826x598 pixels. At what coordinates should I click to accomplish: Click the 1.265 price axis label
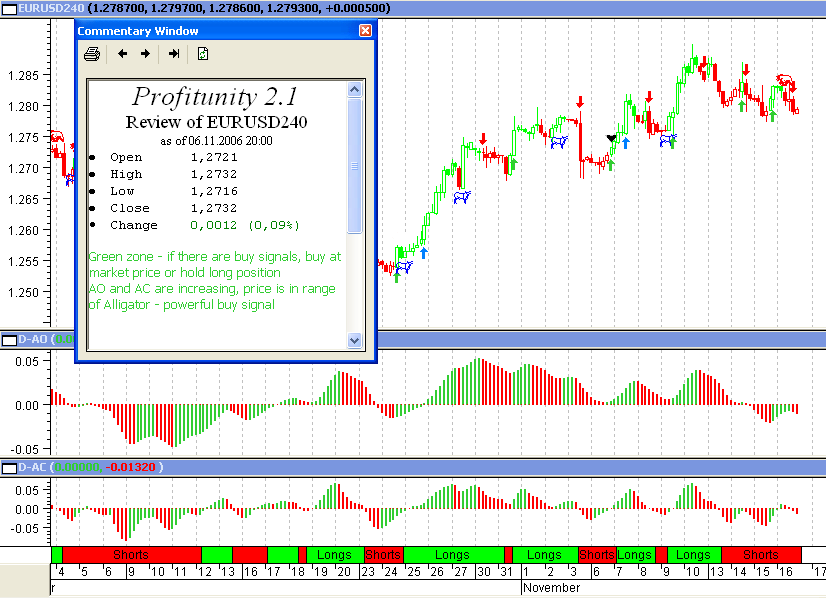(24, 200)
